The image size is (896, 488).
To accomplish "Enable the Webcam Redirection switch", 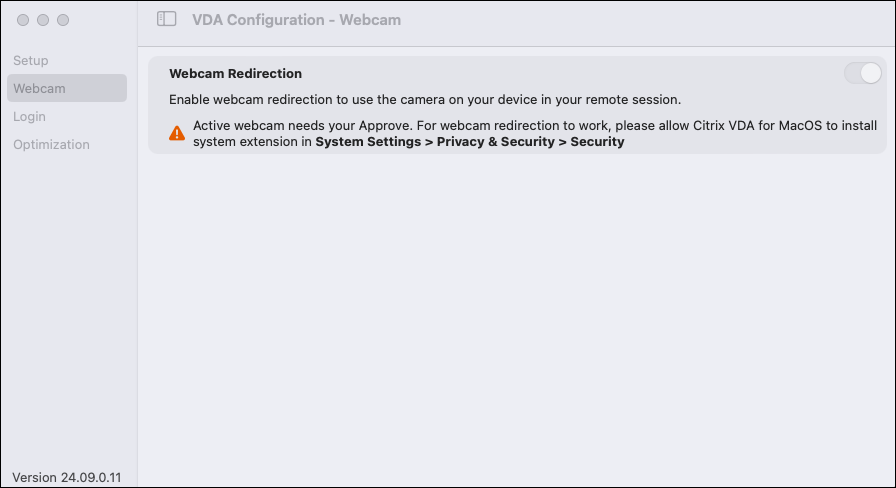I will pos(862,73).
